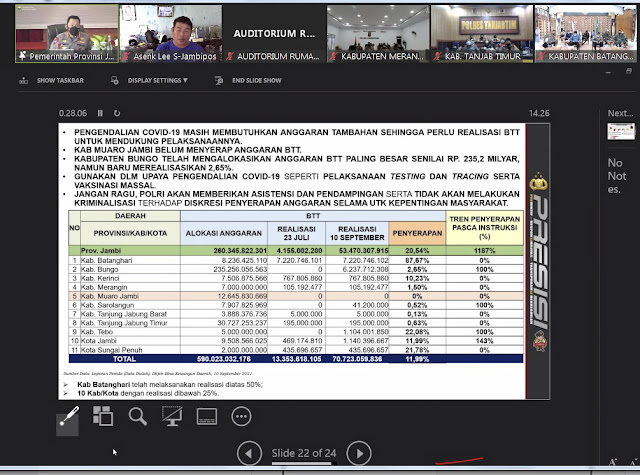Advance to the next slide arrow
The image size is (640, 475).
359,453
